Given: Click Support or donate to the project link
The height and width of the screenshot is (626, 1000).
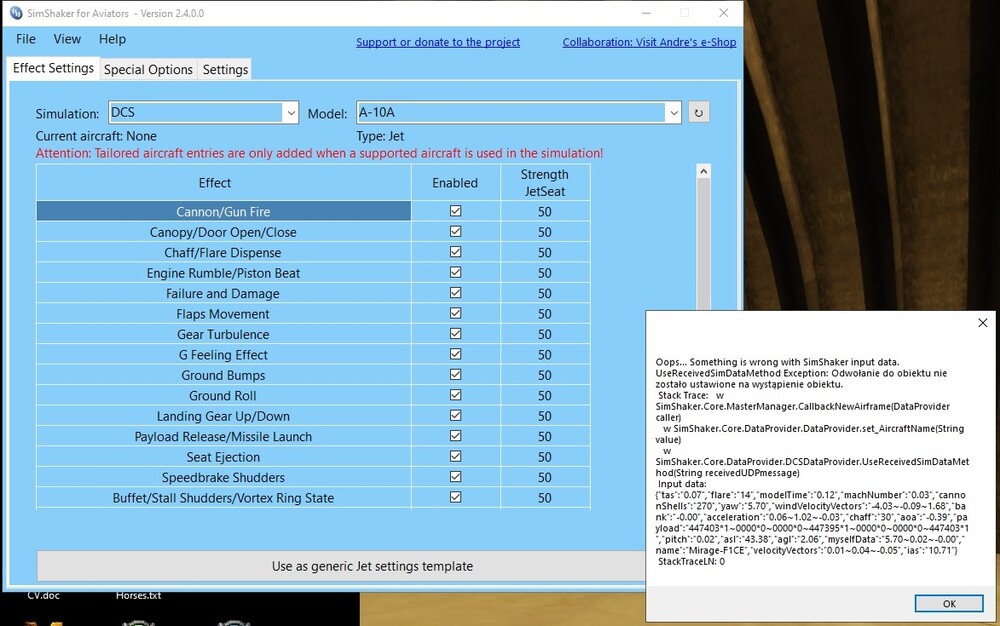Looking at the screenshot, I should pos(438,42).
